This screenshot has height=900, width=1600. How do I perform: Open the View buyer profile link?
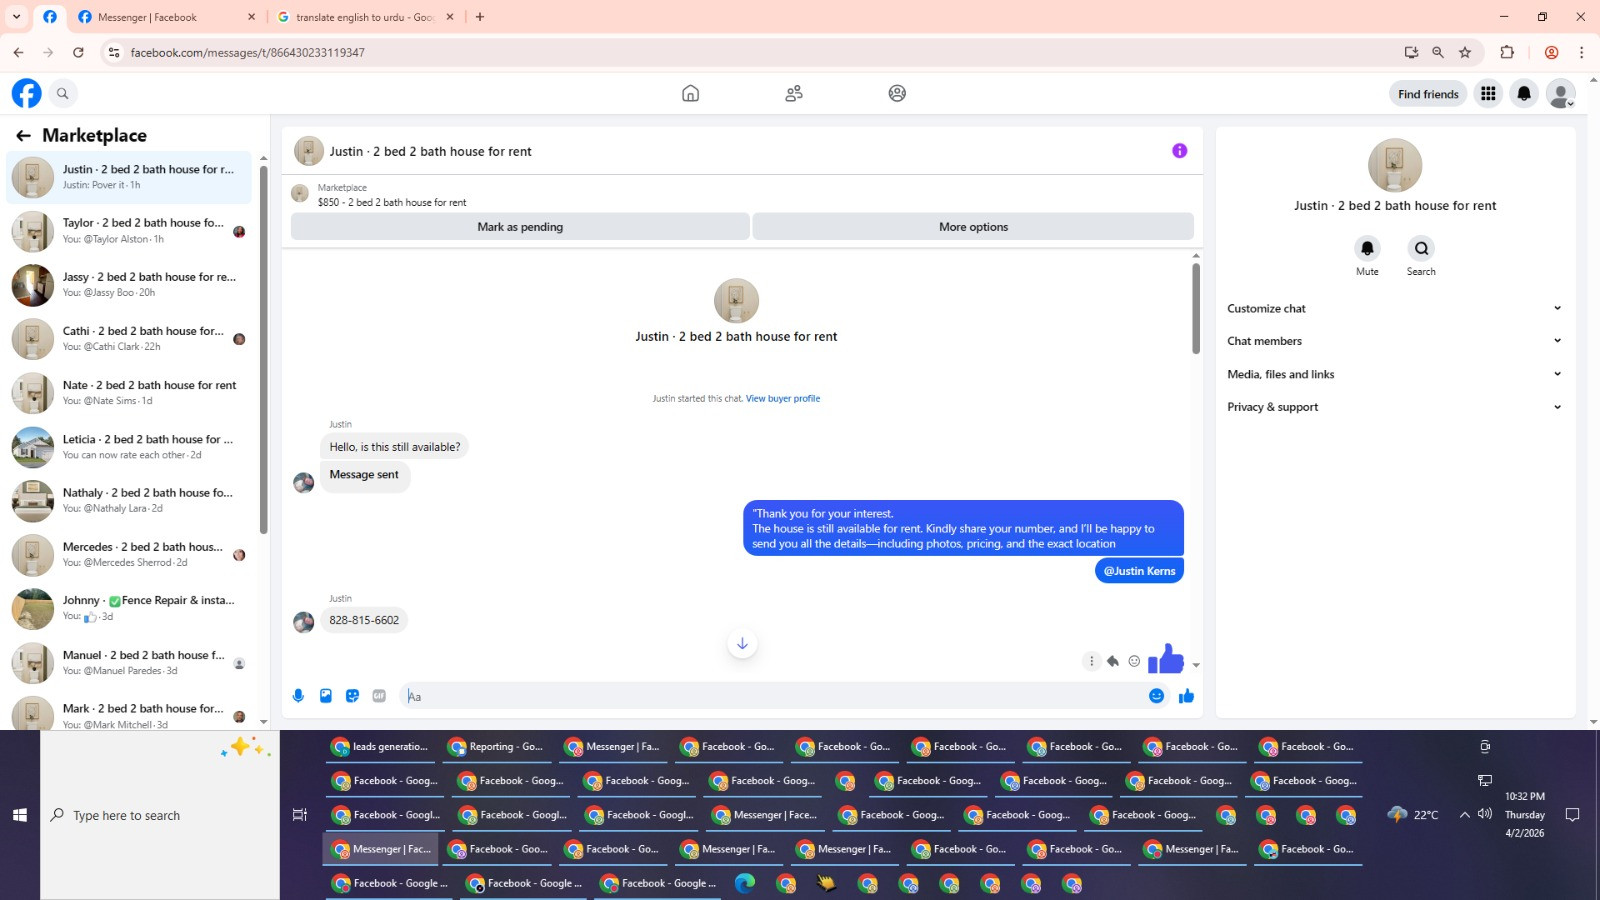point(783,398)
